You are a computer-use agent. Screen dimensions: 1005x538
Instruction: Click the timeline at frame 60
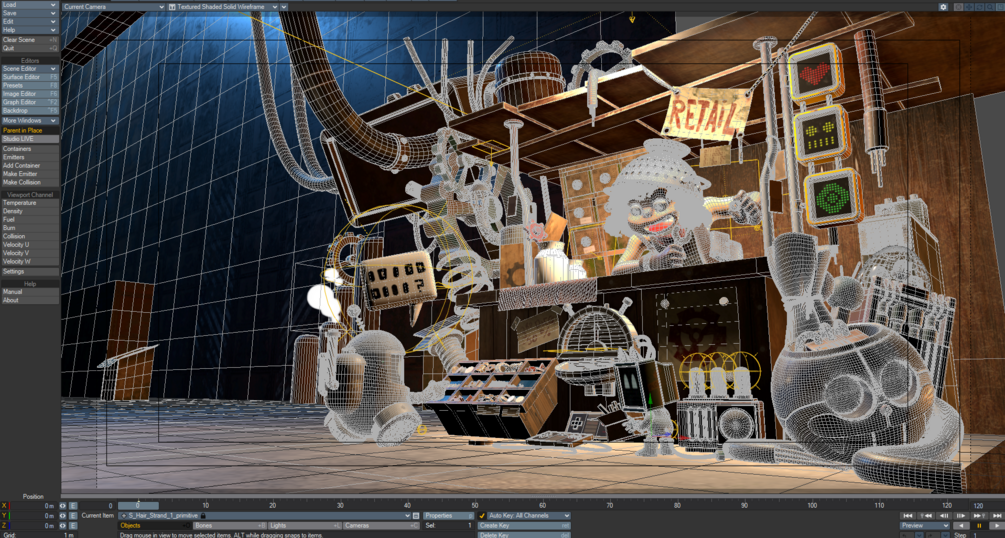point(542,506)
